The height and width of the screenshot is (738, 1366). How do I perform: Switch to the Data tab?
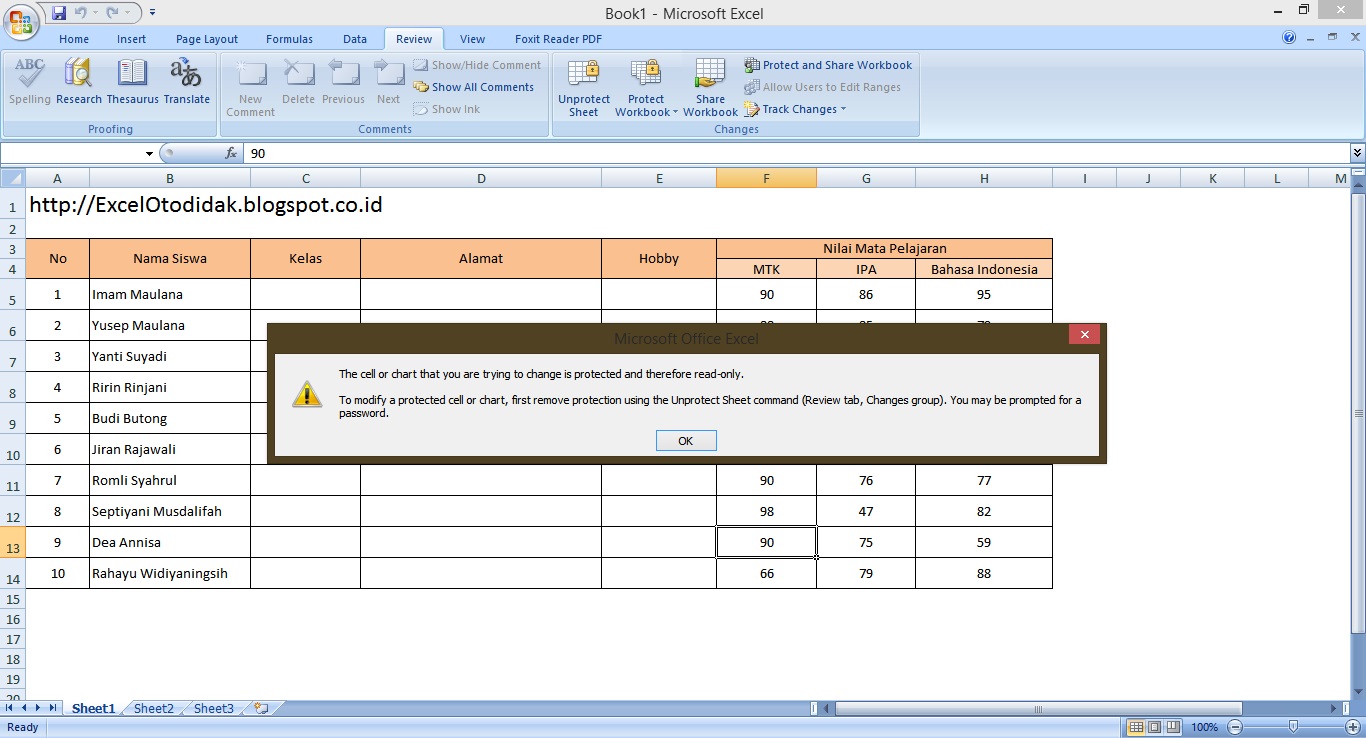(x=355, y=39)
